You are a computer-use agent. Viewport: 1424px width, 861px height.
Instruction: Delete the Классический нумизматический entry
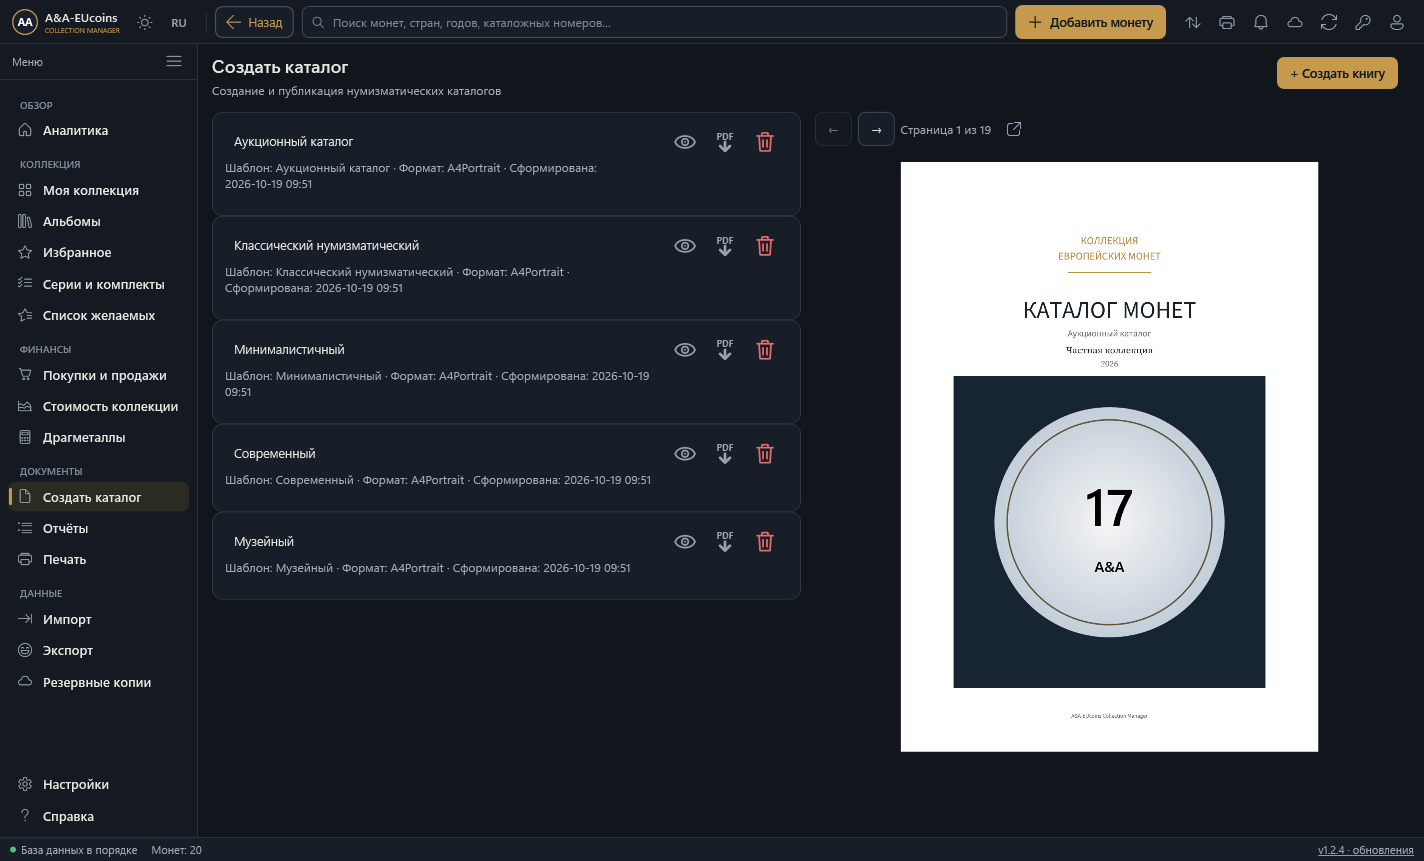pos(765,246)
